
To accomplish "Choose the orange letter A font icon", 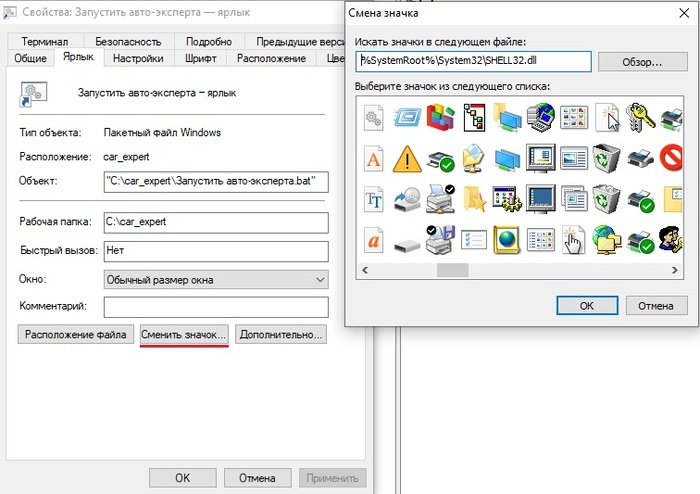I will point(374,158).
